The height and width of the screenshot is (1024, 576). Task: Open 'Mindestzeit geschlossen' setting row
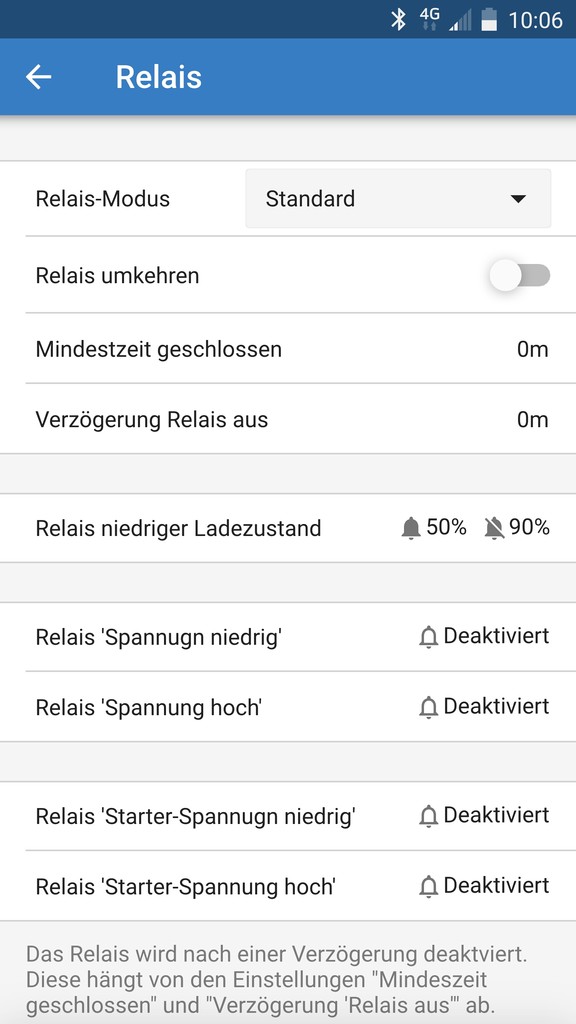pos(288,349)
